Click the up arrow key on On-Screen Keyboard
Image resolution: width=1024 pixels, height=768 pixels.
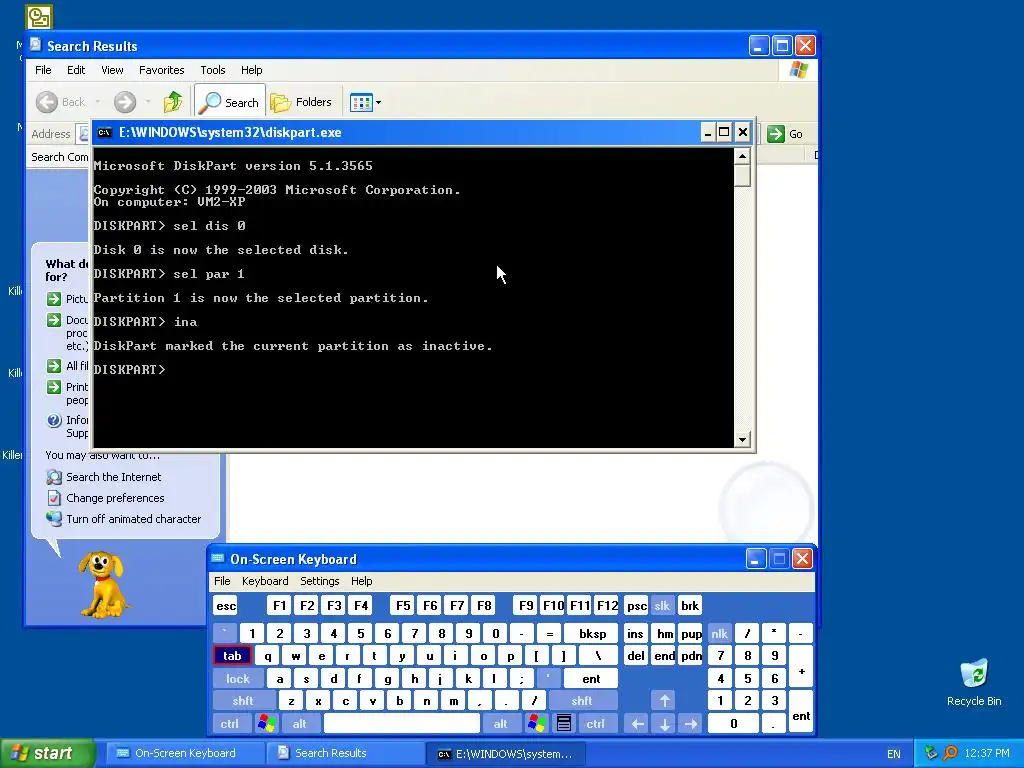(x=664, y=701)
